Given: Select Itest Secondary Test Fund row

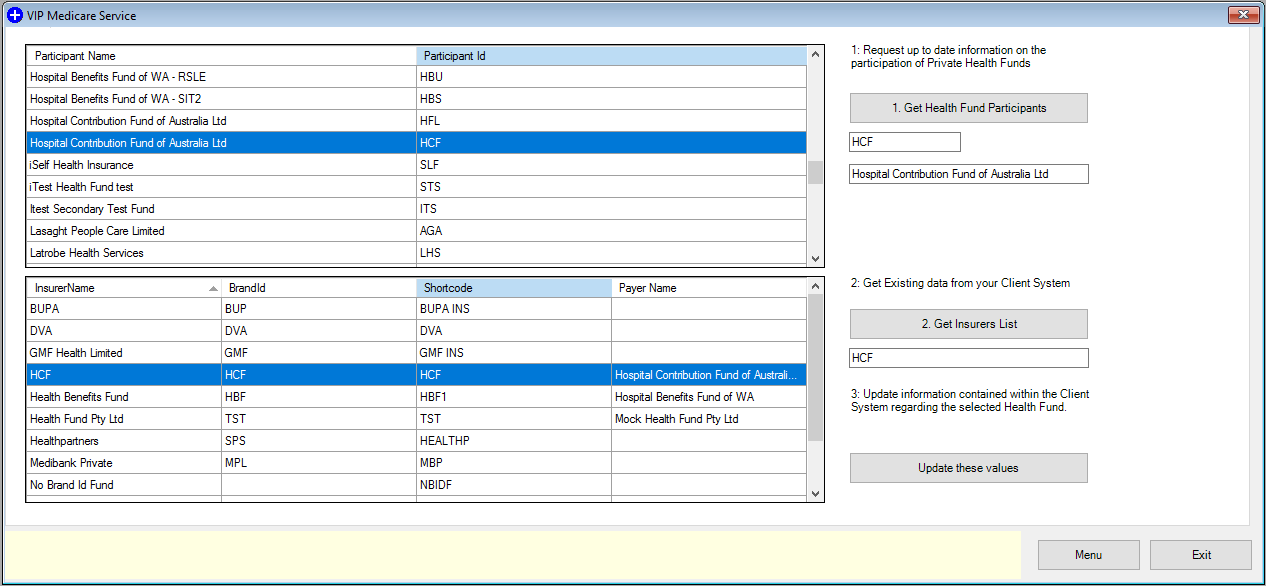Looking at the screenshot, I should click(x=416, y=209).
